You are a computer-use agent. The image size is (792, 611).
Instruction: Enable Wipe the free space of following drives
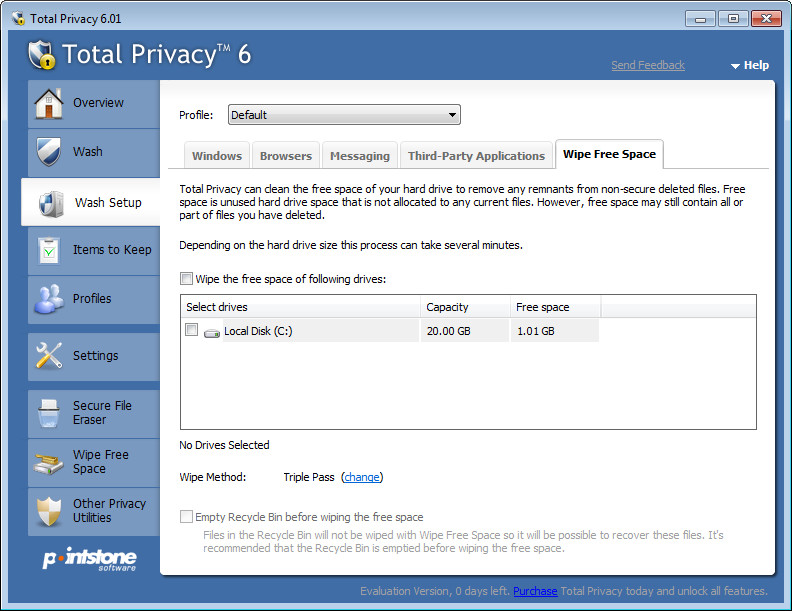click(186, 279)
